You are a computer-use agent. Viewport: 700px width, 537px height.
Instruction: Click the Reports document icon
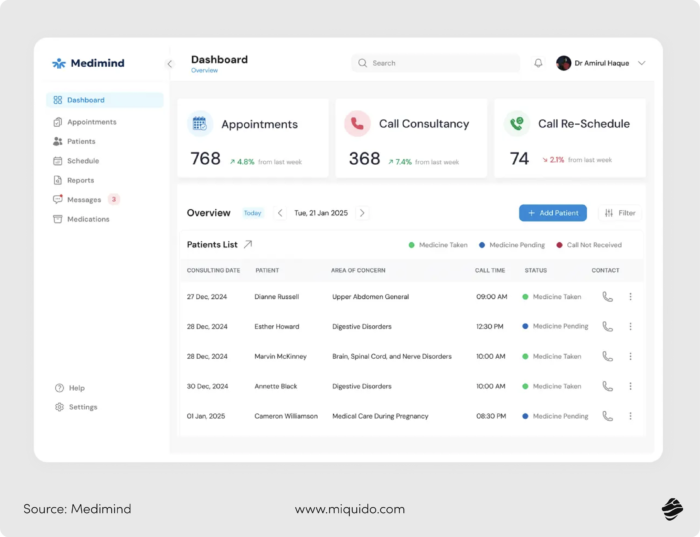click(58, 180)
